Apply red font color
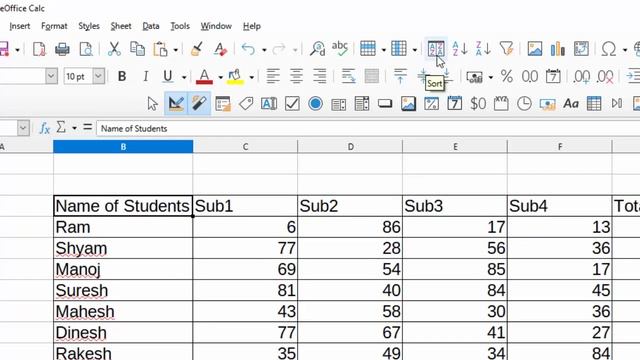The width and height of the screenshot is (640, 360). 204,76
